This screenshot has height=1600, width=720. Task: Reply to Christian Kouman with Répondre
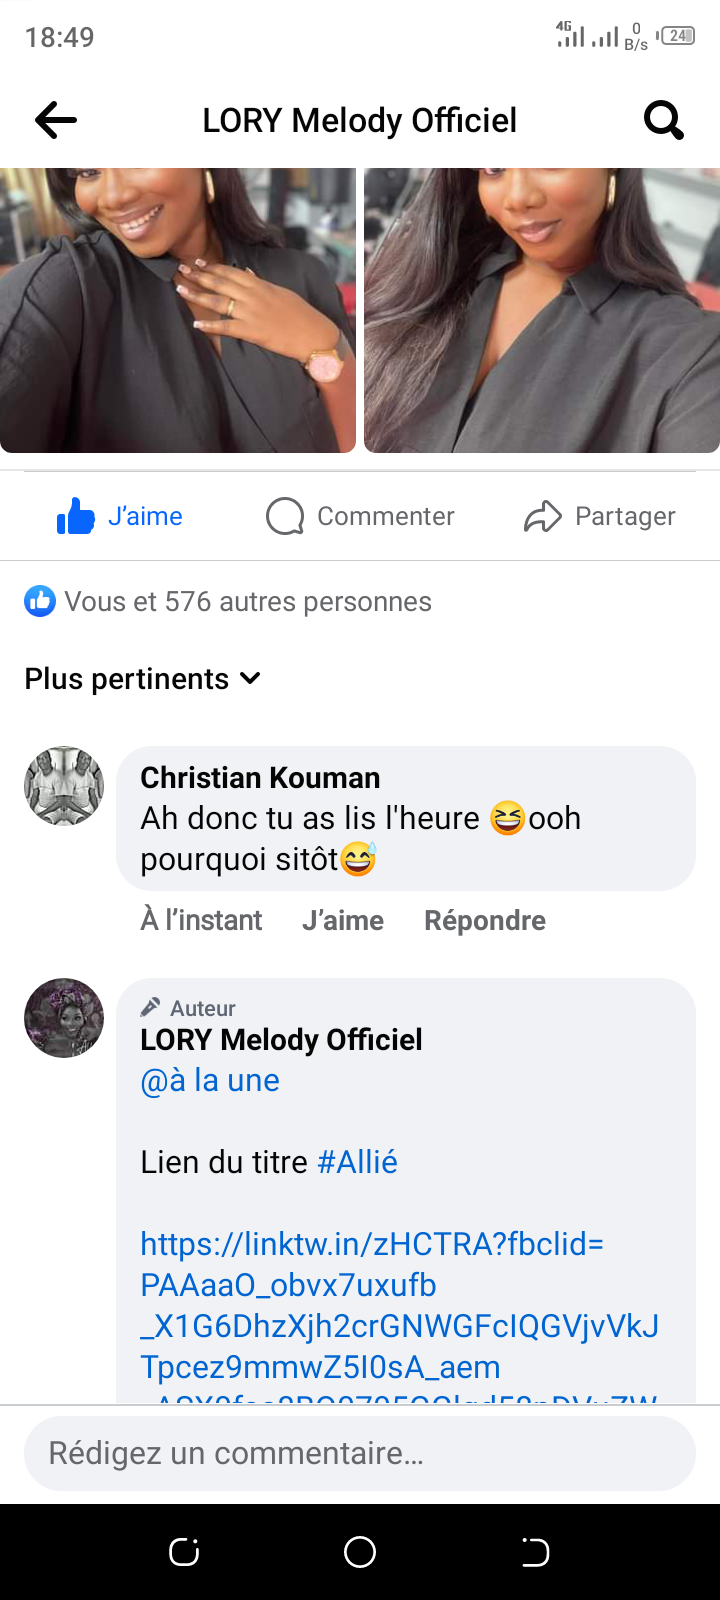coord(485,920)
